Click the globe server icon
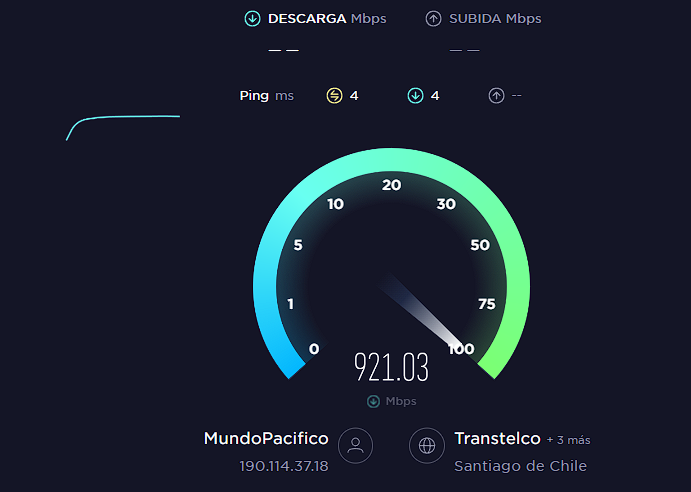The image size is (691, 492). coord(427,445)
